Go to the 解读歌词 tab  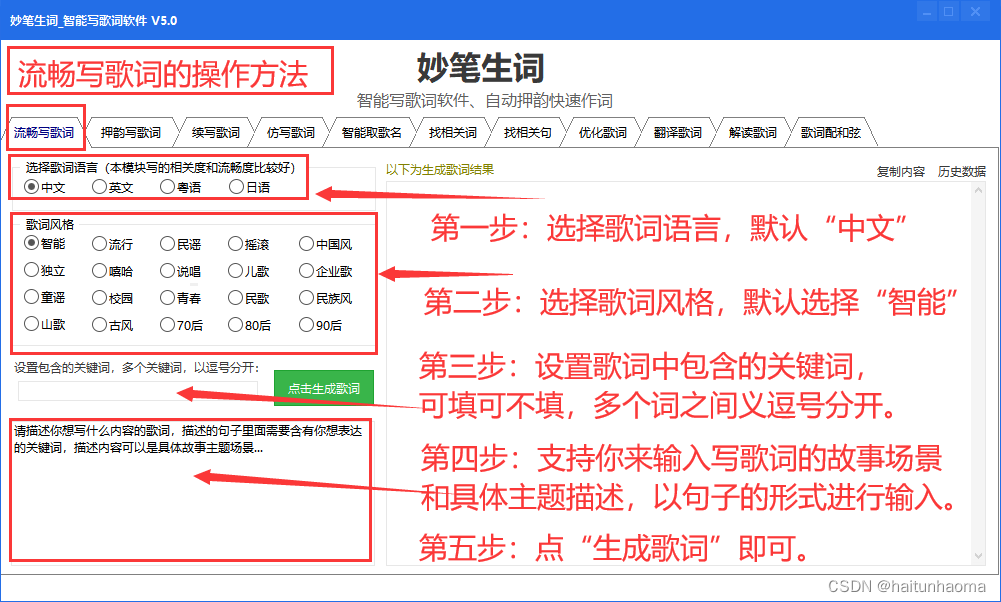tap(753, 132)
